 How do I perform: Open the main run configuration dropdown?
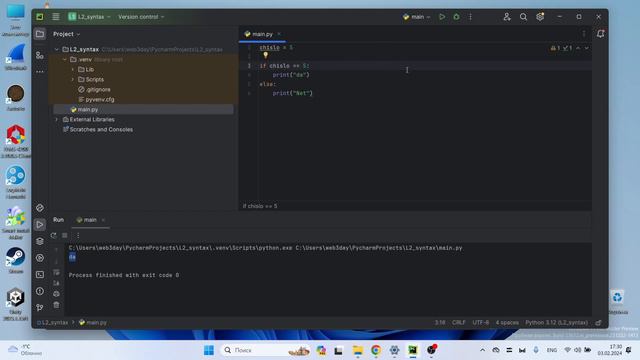[x=416, y=17]
